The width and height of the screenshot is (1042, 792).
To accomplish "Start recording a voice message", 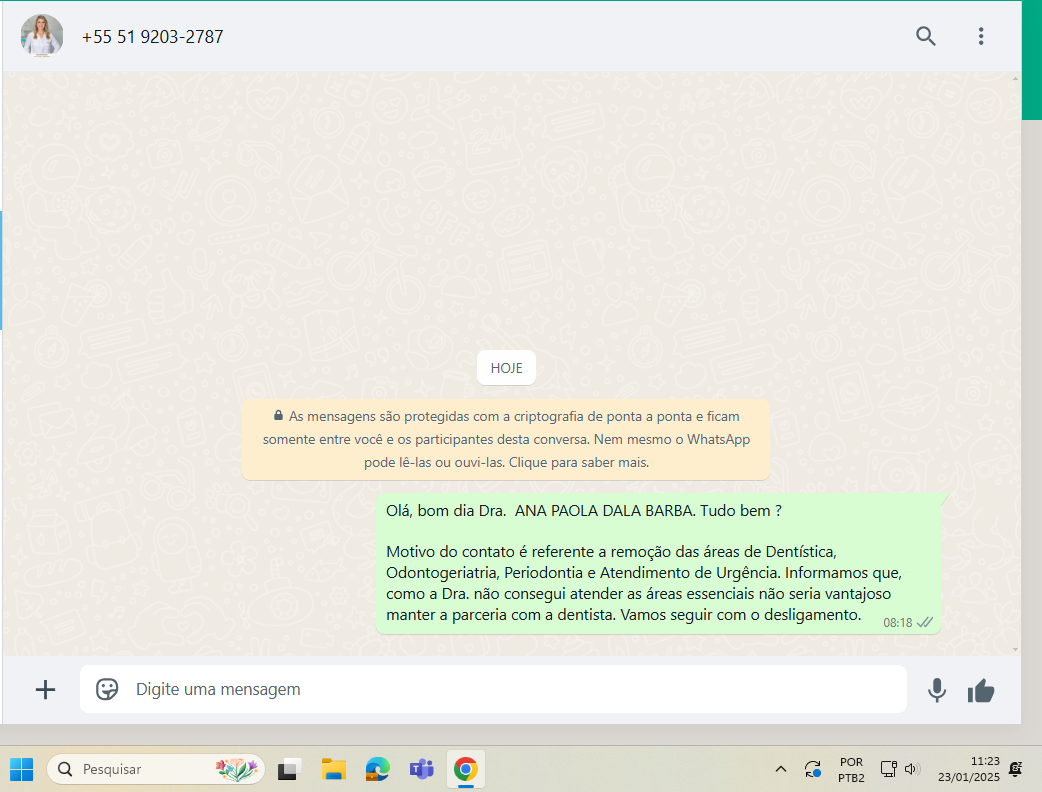I will [x=937, y=690].
